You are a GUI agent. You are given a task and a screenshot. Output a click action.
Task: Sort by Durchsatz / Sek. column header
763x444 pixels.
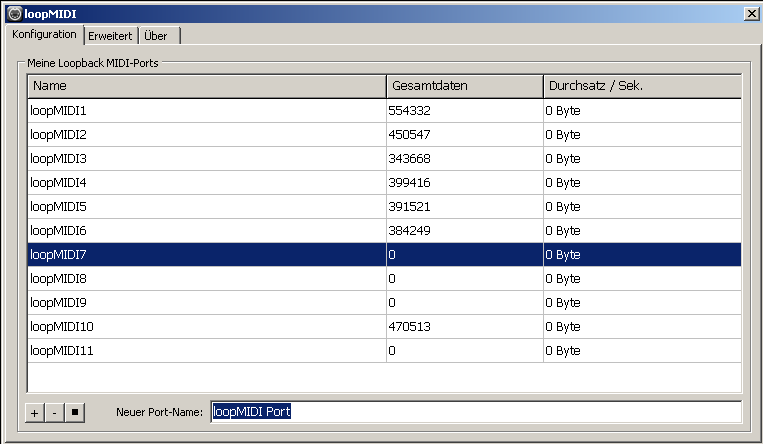click(642, 86)
